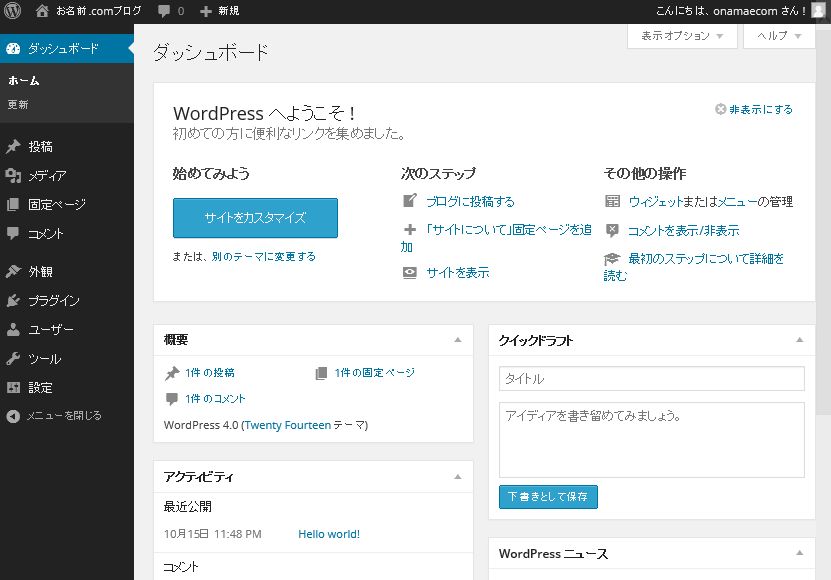Click the home icon beside お名前.comブログ

click(42, 11)
